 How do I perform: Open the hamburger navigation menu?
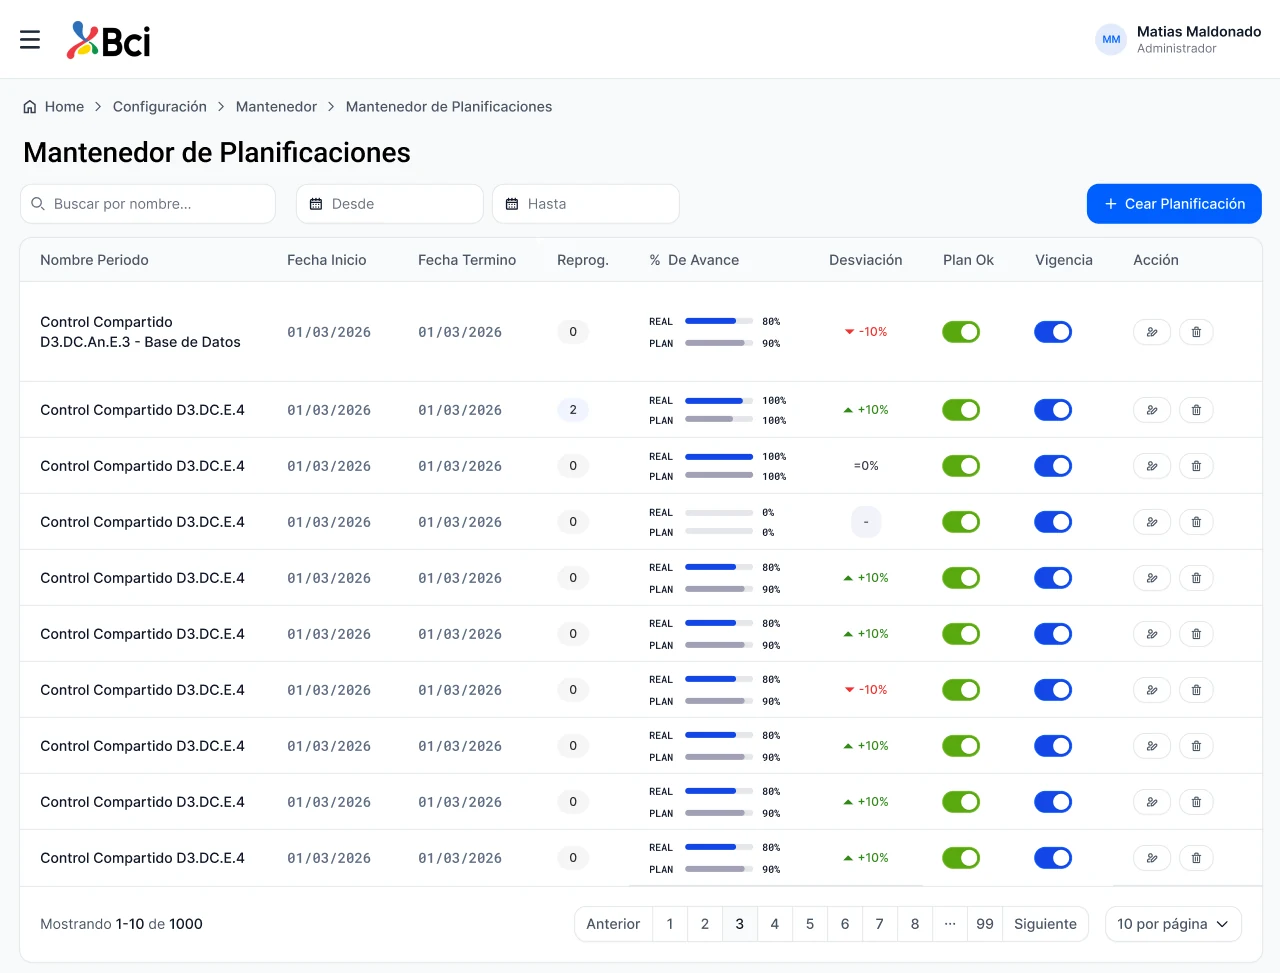coord(30,39)
